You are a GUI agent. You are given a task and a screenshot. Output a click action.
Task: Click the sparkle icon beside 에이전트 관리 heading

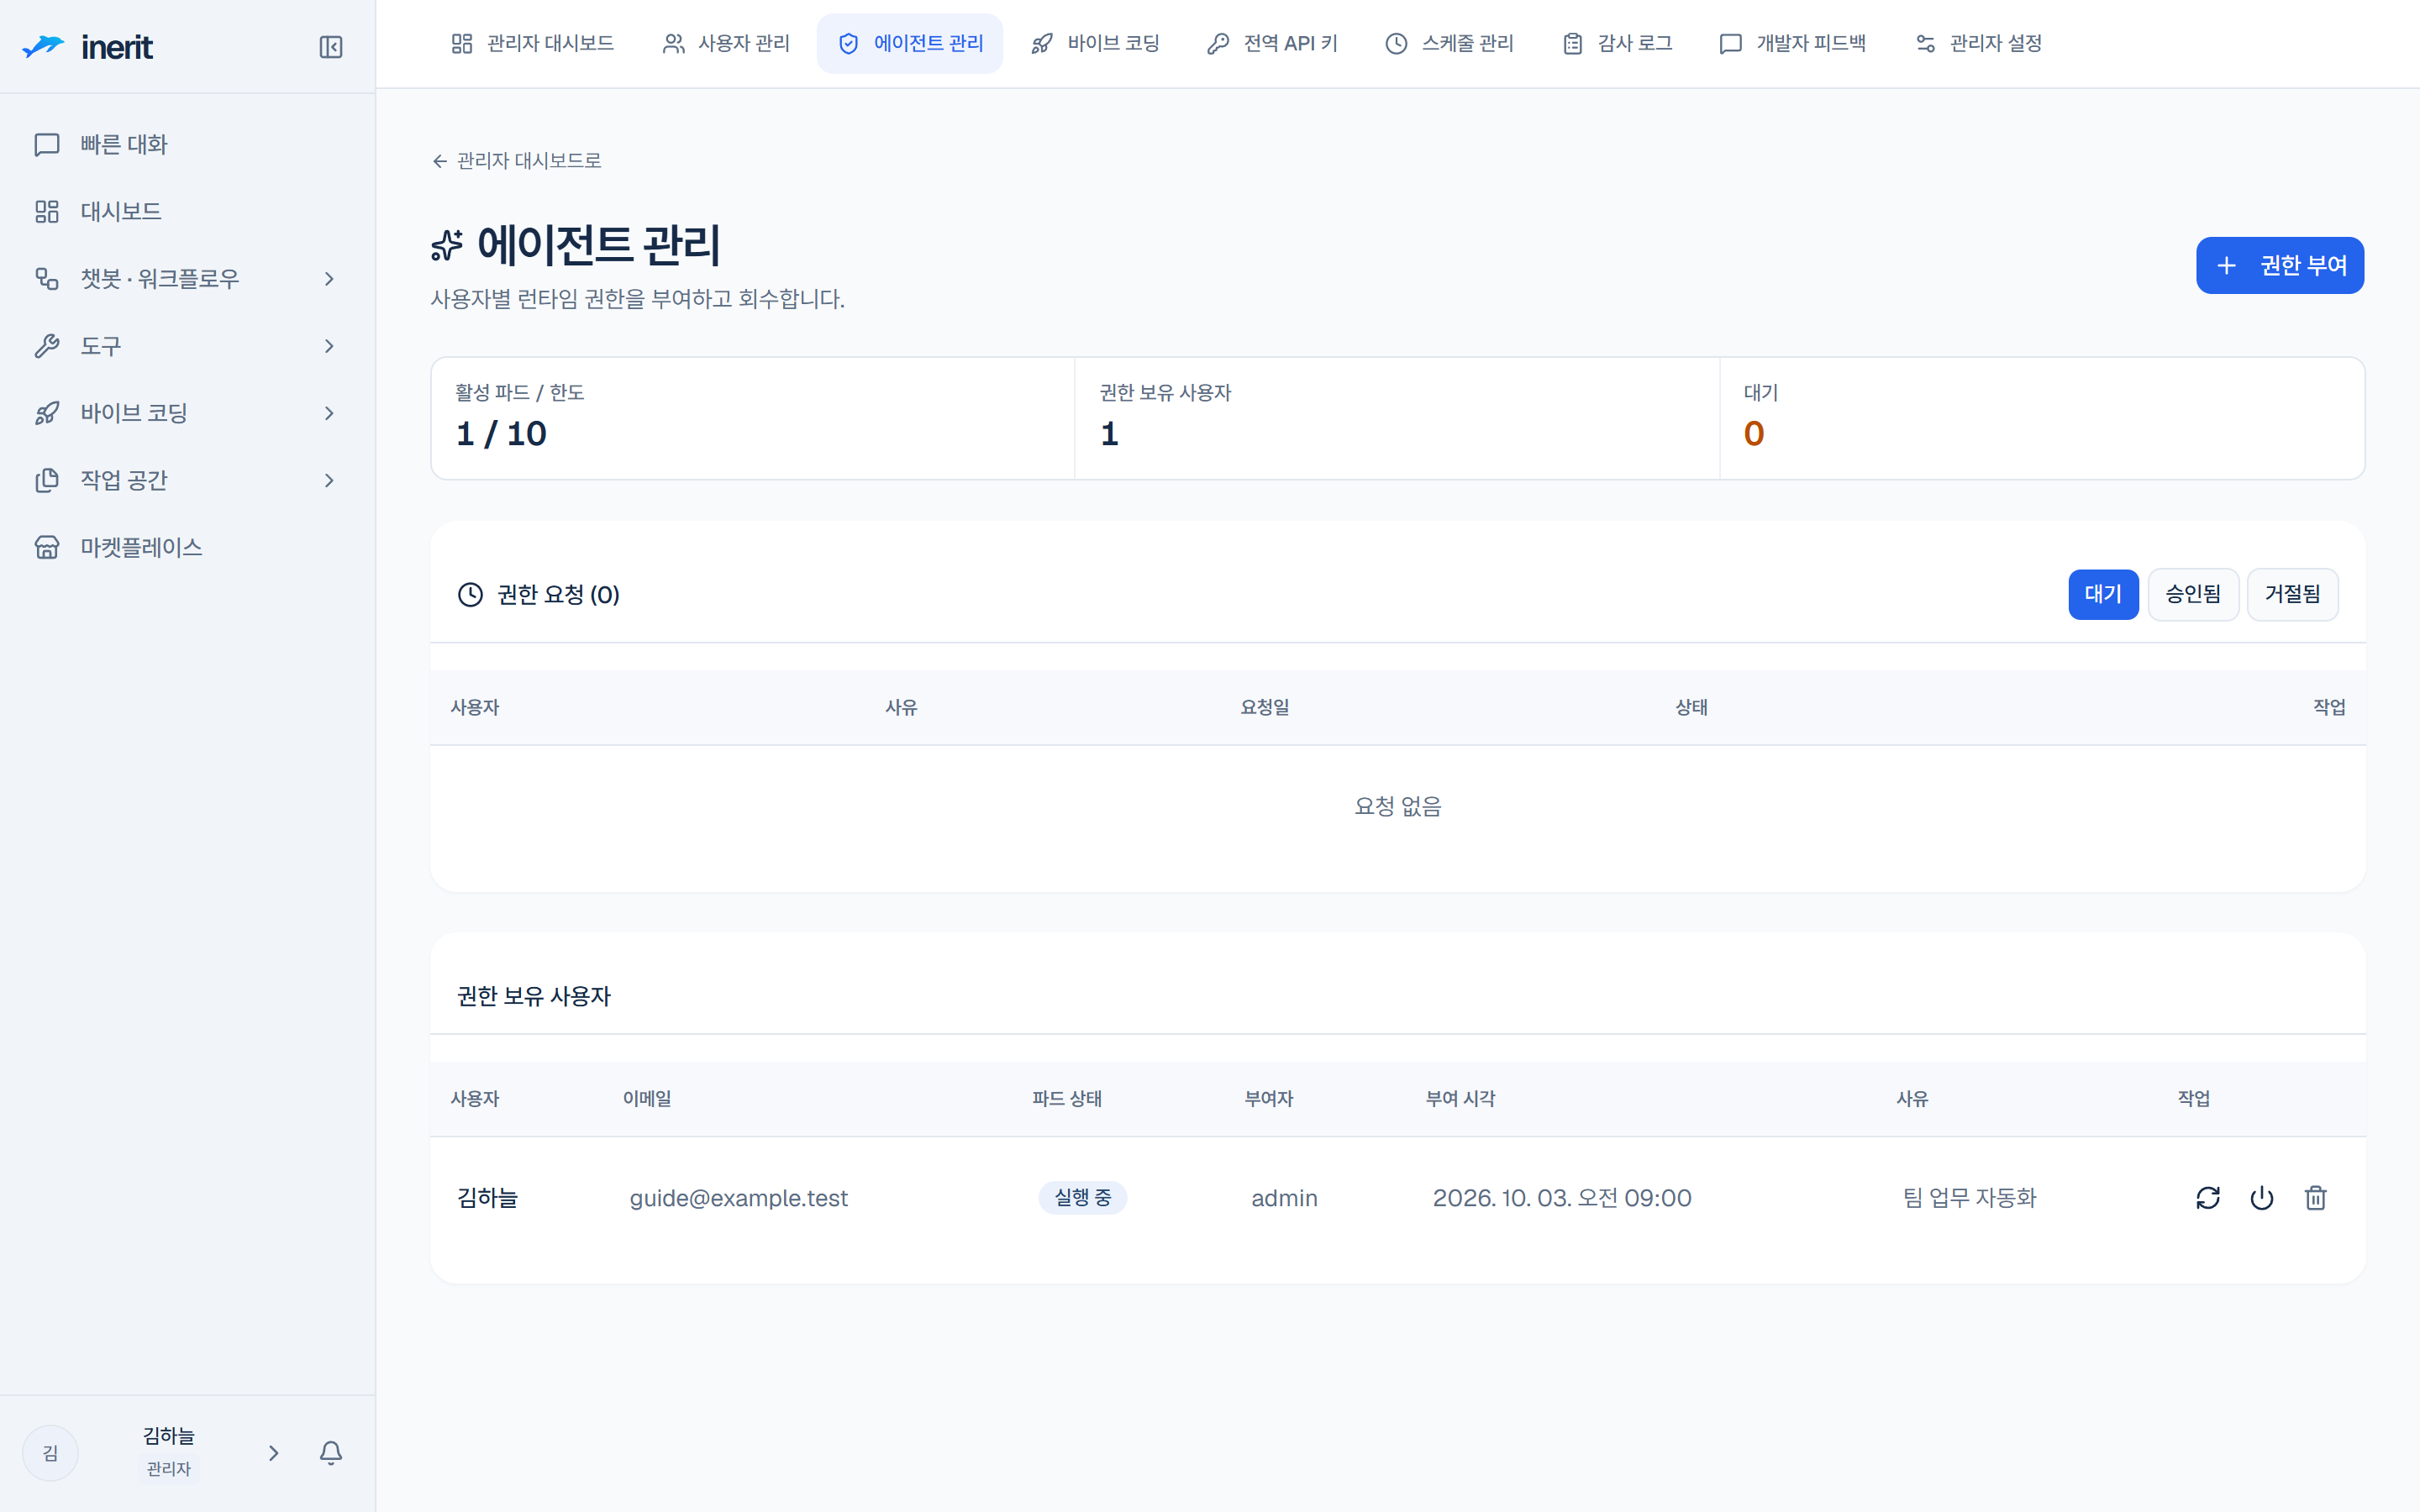pos(447,245)
